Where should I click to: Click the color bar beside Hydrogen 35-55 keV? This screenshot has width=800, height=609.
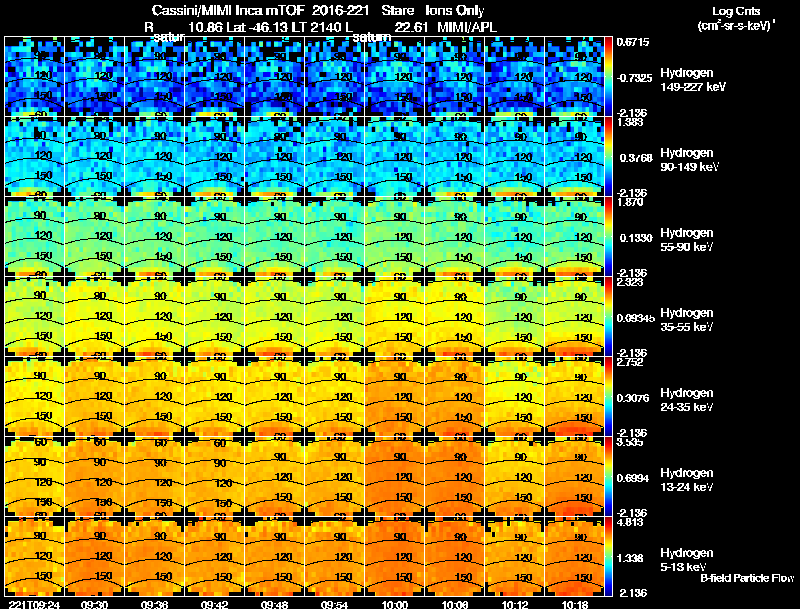608,316
